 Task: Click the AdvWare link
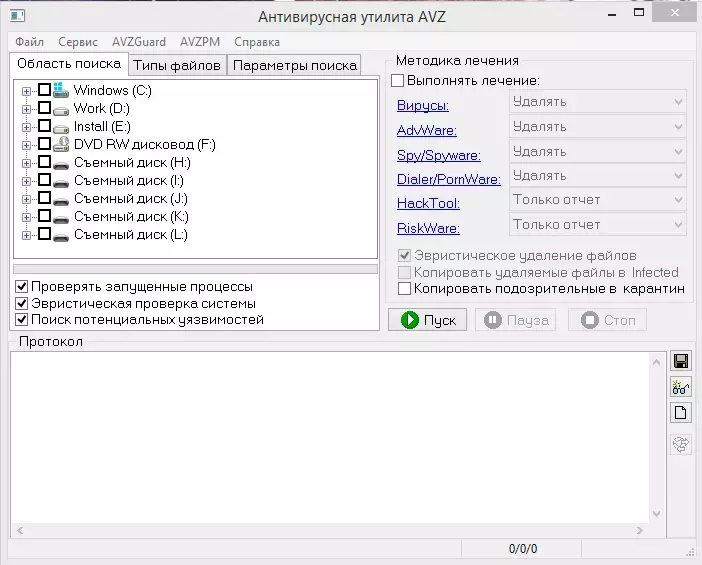[x=427, y=130]
